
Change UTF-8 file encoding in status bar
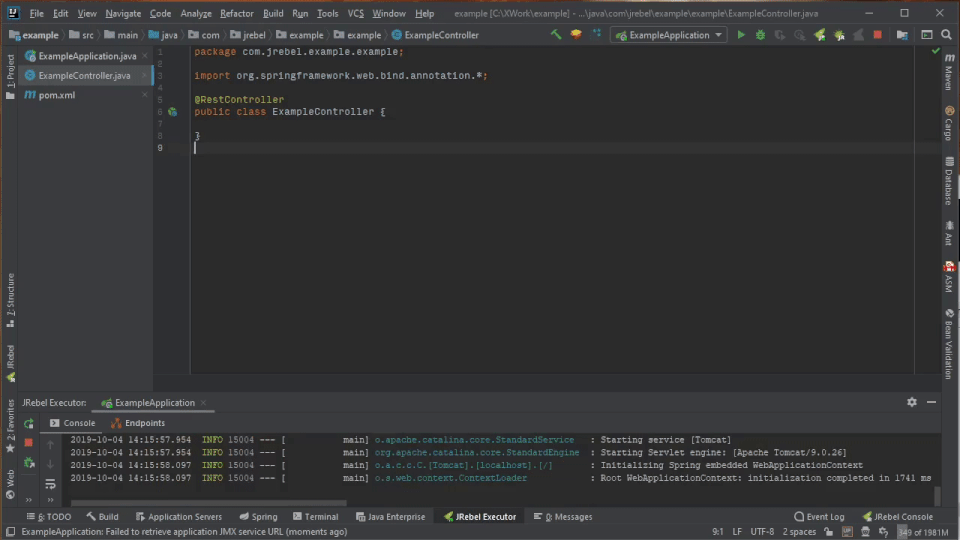point(762,532)
